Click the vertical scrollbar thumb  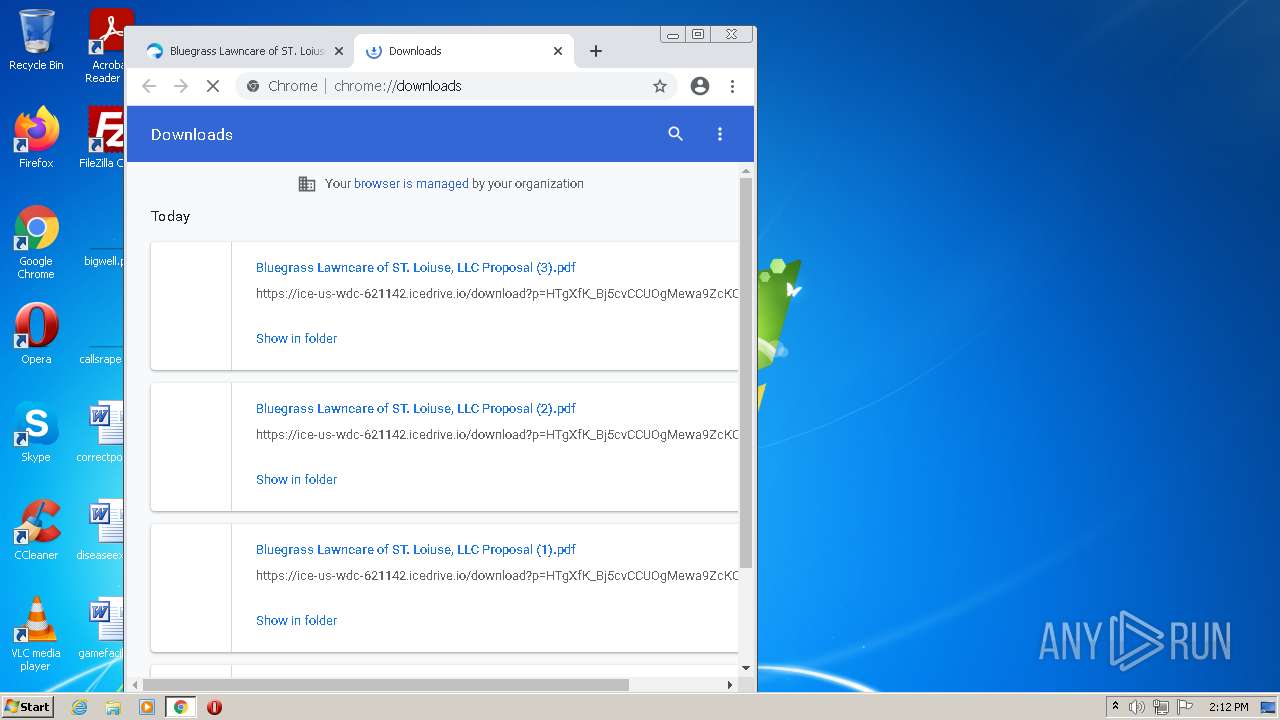(x=746, y=374)
